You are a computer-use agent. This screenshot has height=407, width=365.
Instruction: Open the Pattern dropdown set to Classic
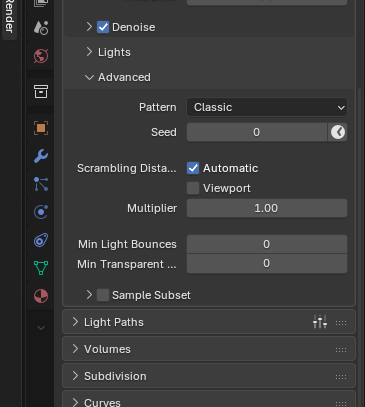pos(267,107)
